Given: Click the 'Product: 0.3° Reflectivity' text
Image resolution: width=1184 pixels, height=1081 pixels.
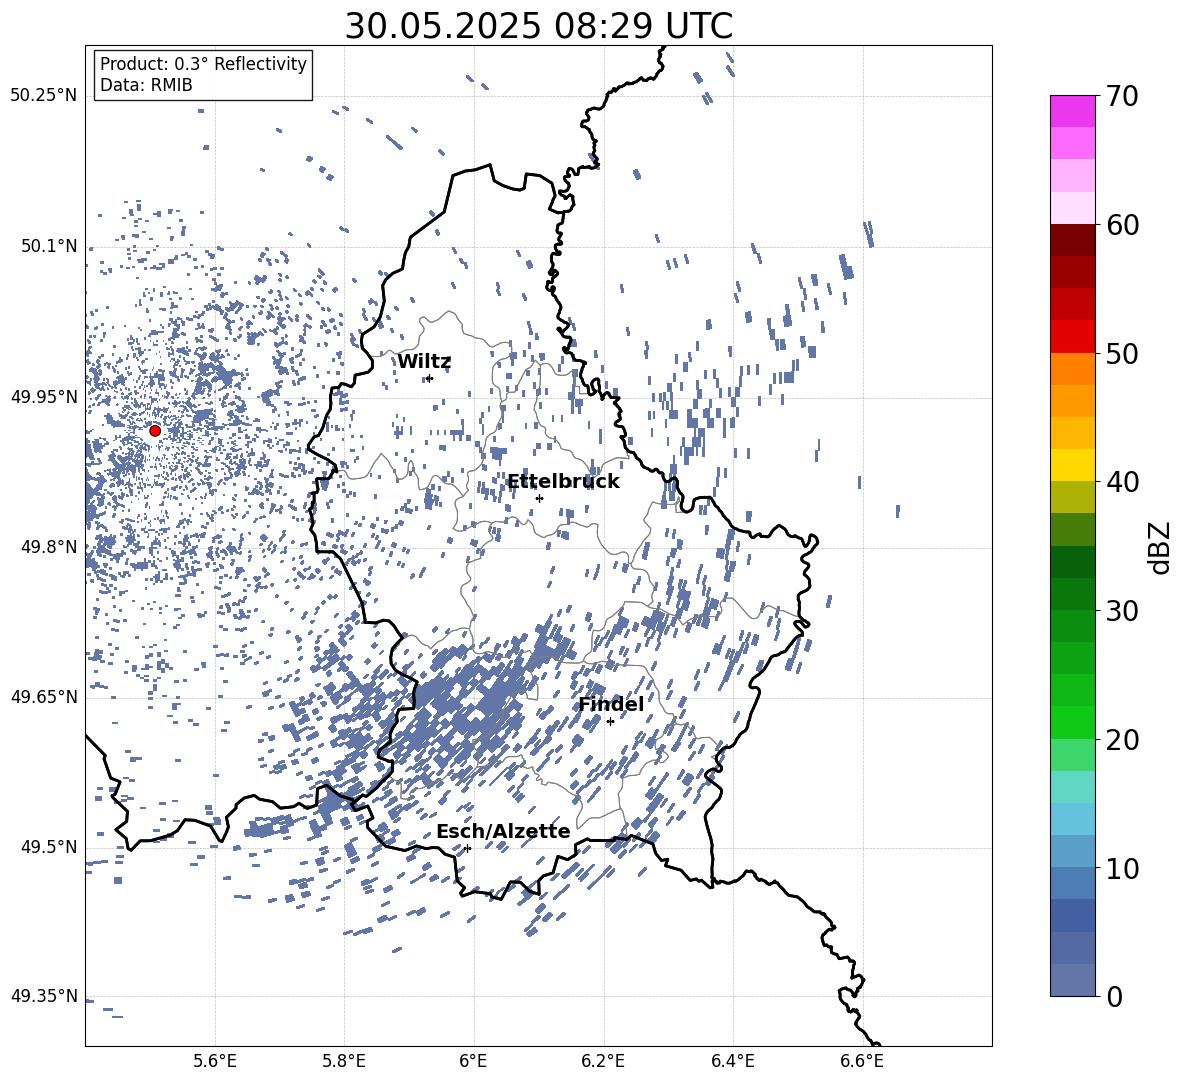Looking at the screenshot, I should (x=203, y=63).
